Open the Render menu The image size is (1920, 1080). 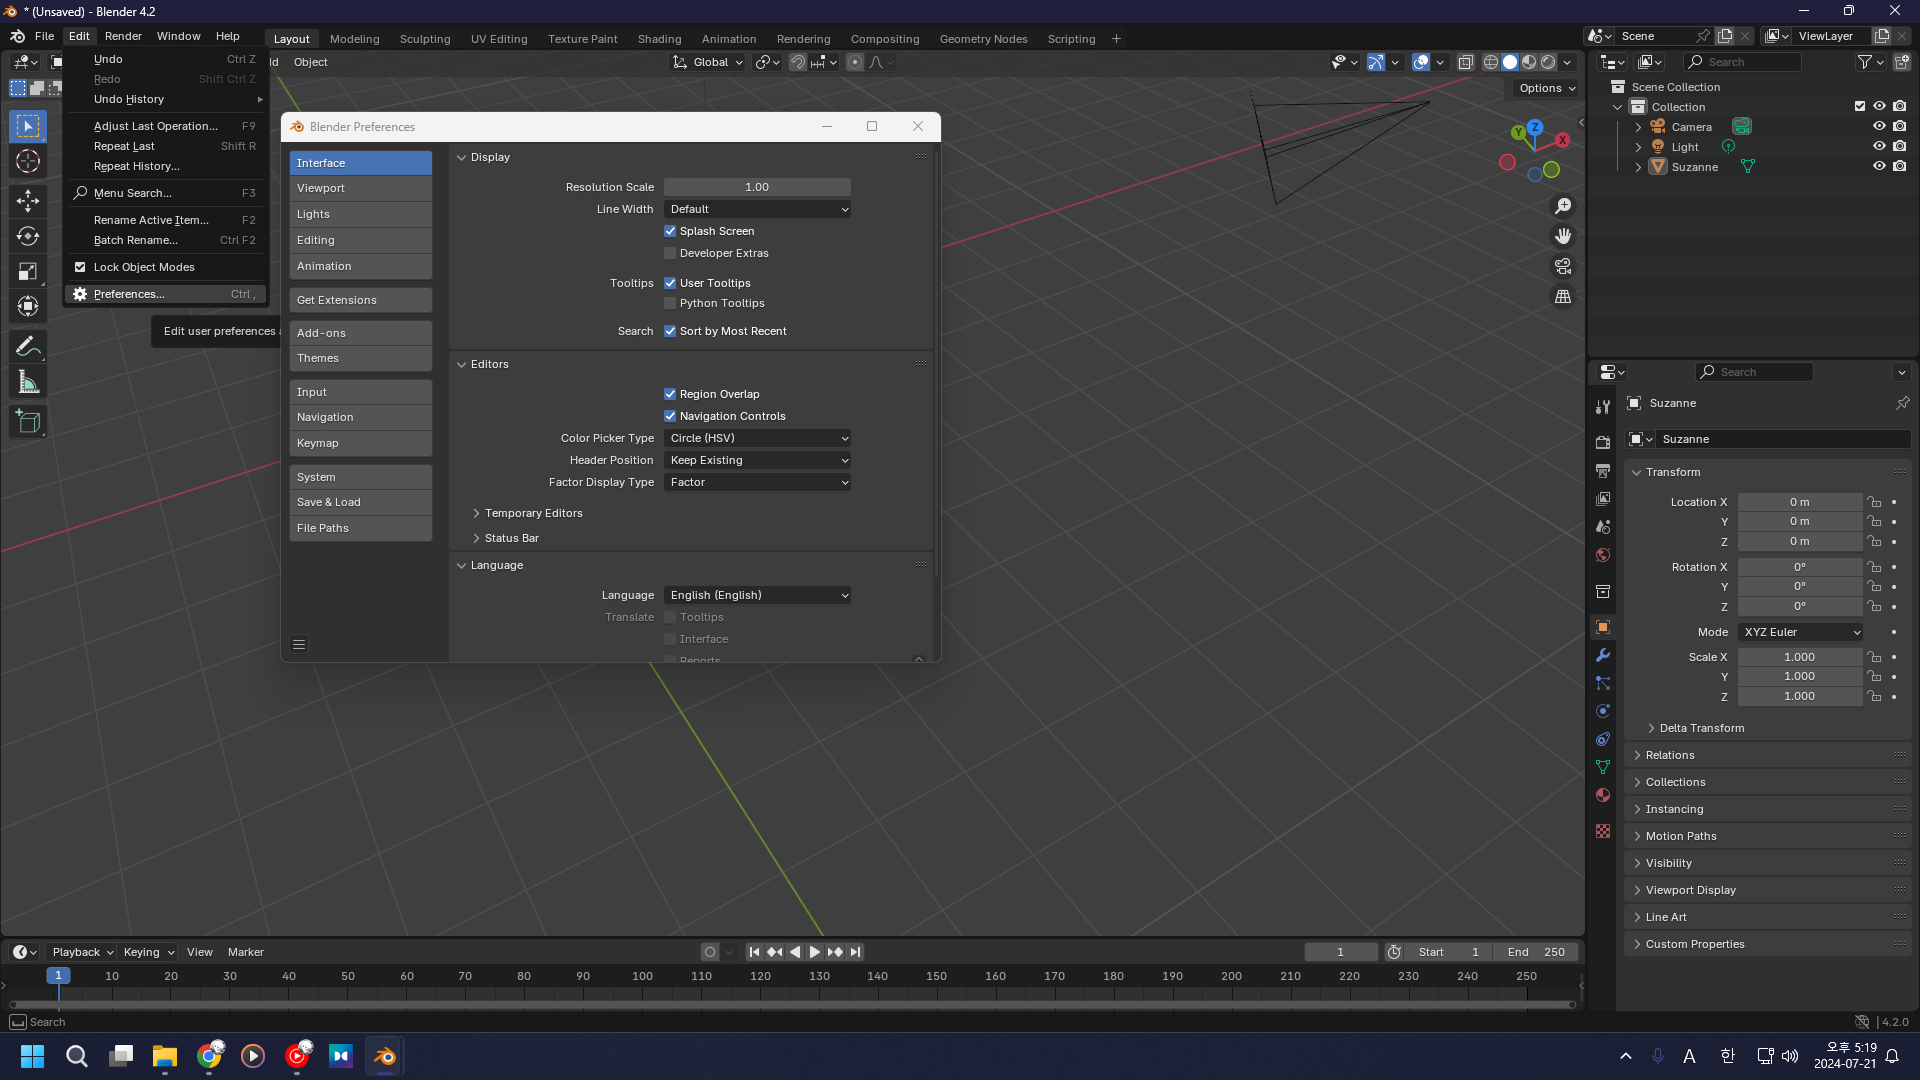point(123,36)
